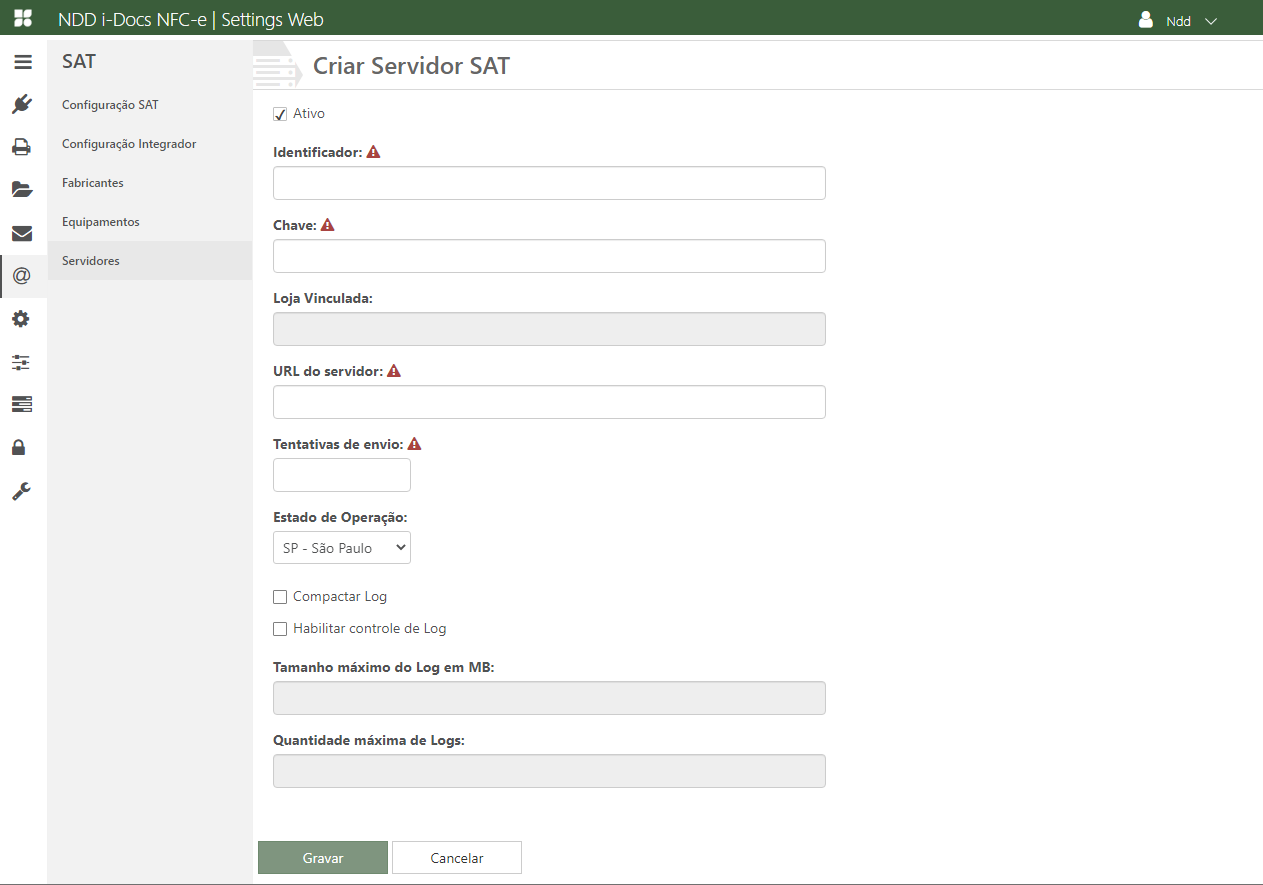Open the folder icon in sidebar
Image resolution: width=1263 pixels, height=885 pixels.
22,190
